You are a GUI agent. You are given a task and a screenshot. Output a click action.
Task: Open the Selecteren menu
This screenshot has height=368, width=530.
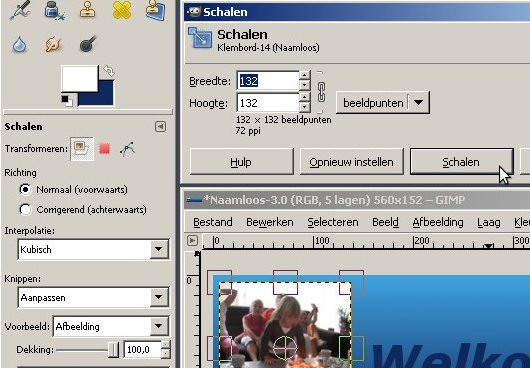[333, 222]
